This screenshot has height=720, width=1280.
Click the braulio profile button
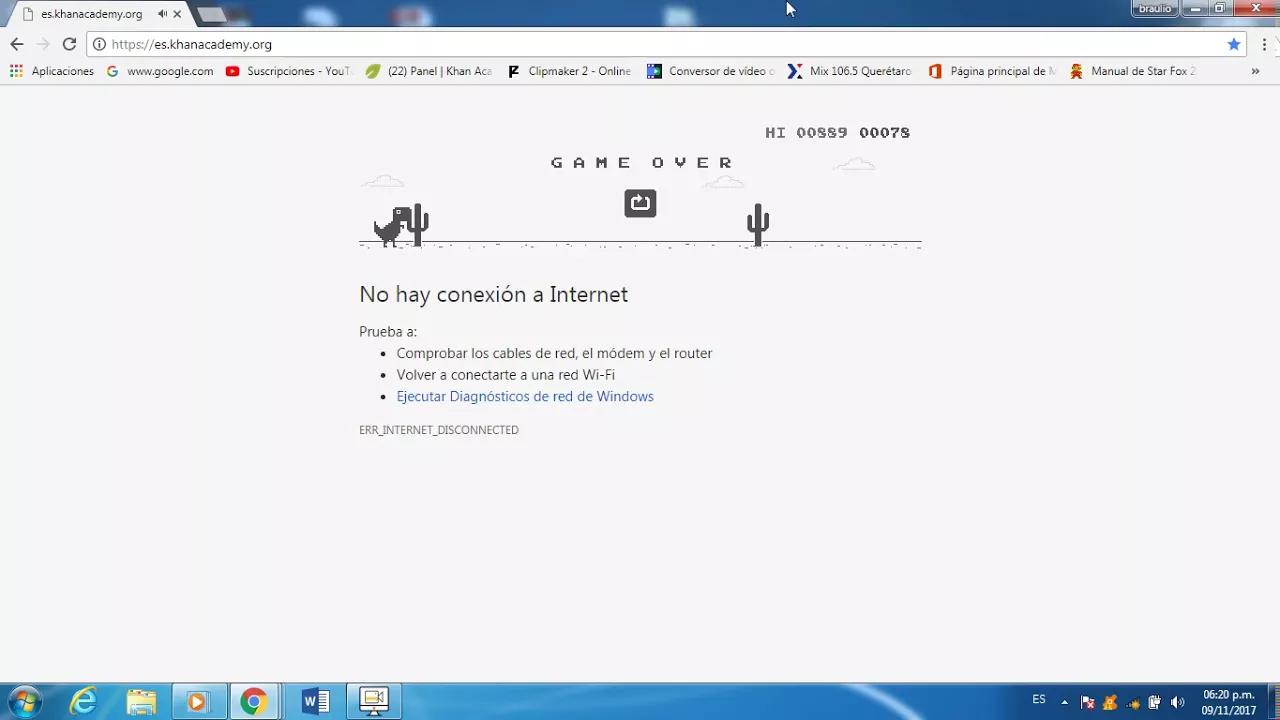pyautogui.click(x=1155, y=8)
